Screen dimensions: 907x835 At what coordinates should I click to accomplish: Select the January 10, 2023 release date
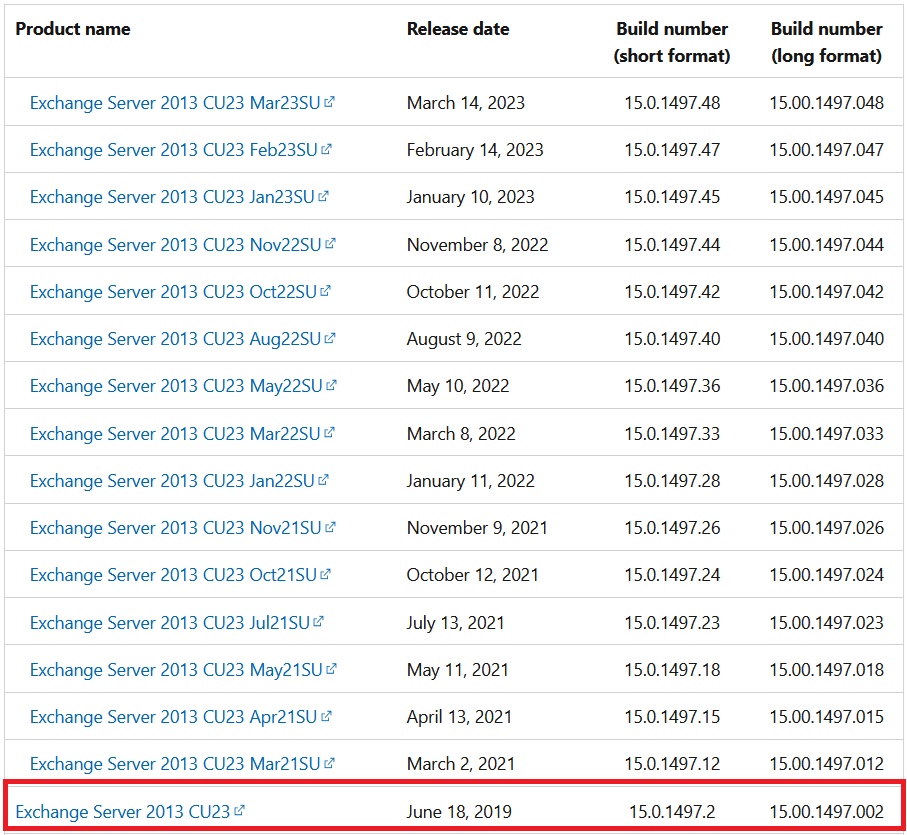470,197
